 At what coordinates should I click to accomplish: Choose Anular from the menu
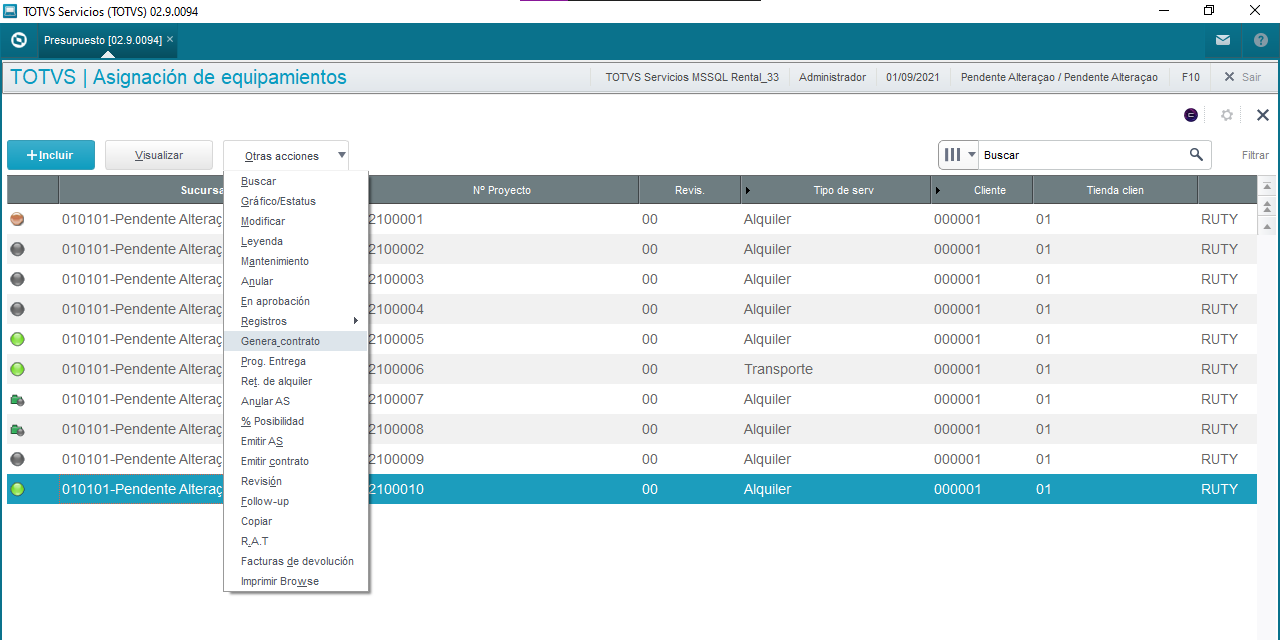(296, 281)
